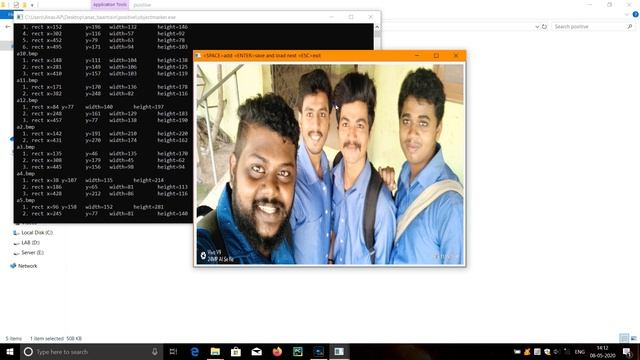Switch to details view in Explorer status bar
640x360 pixels.
(624, 338)
